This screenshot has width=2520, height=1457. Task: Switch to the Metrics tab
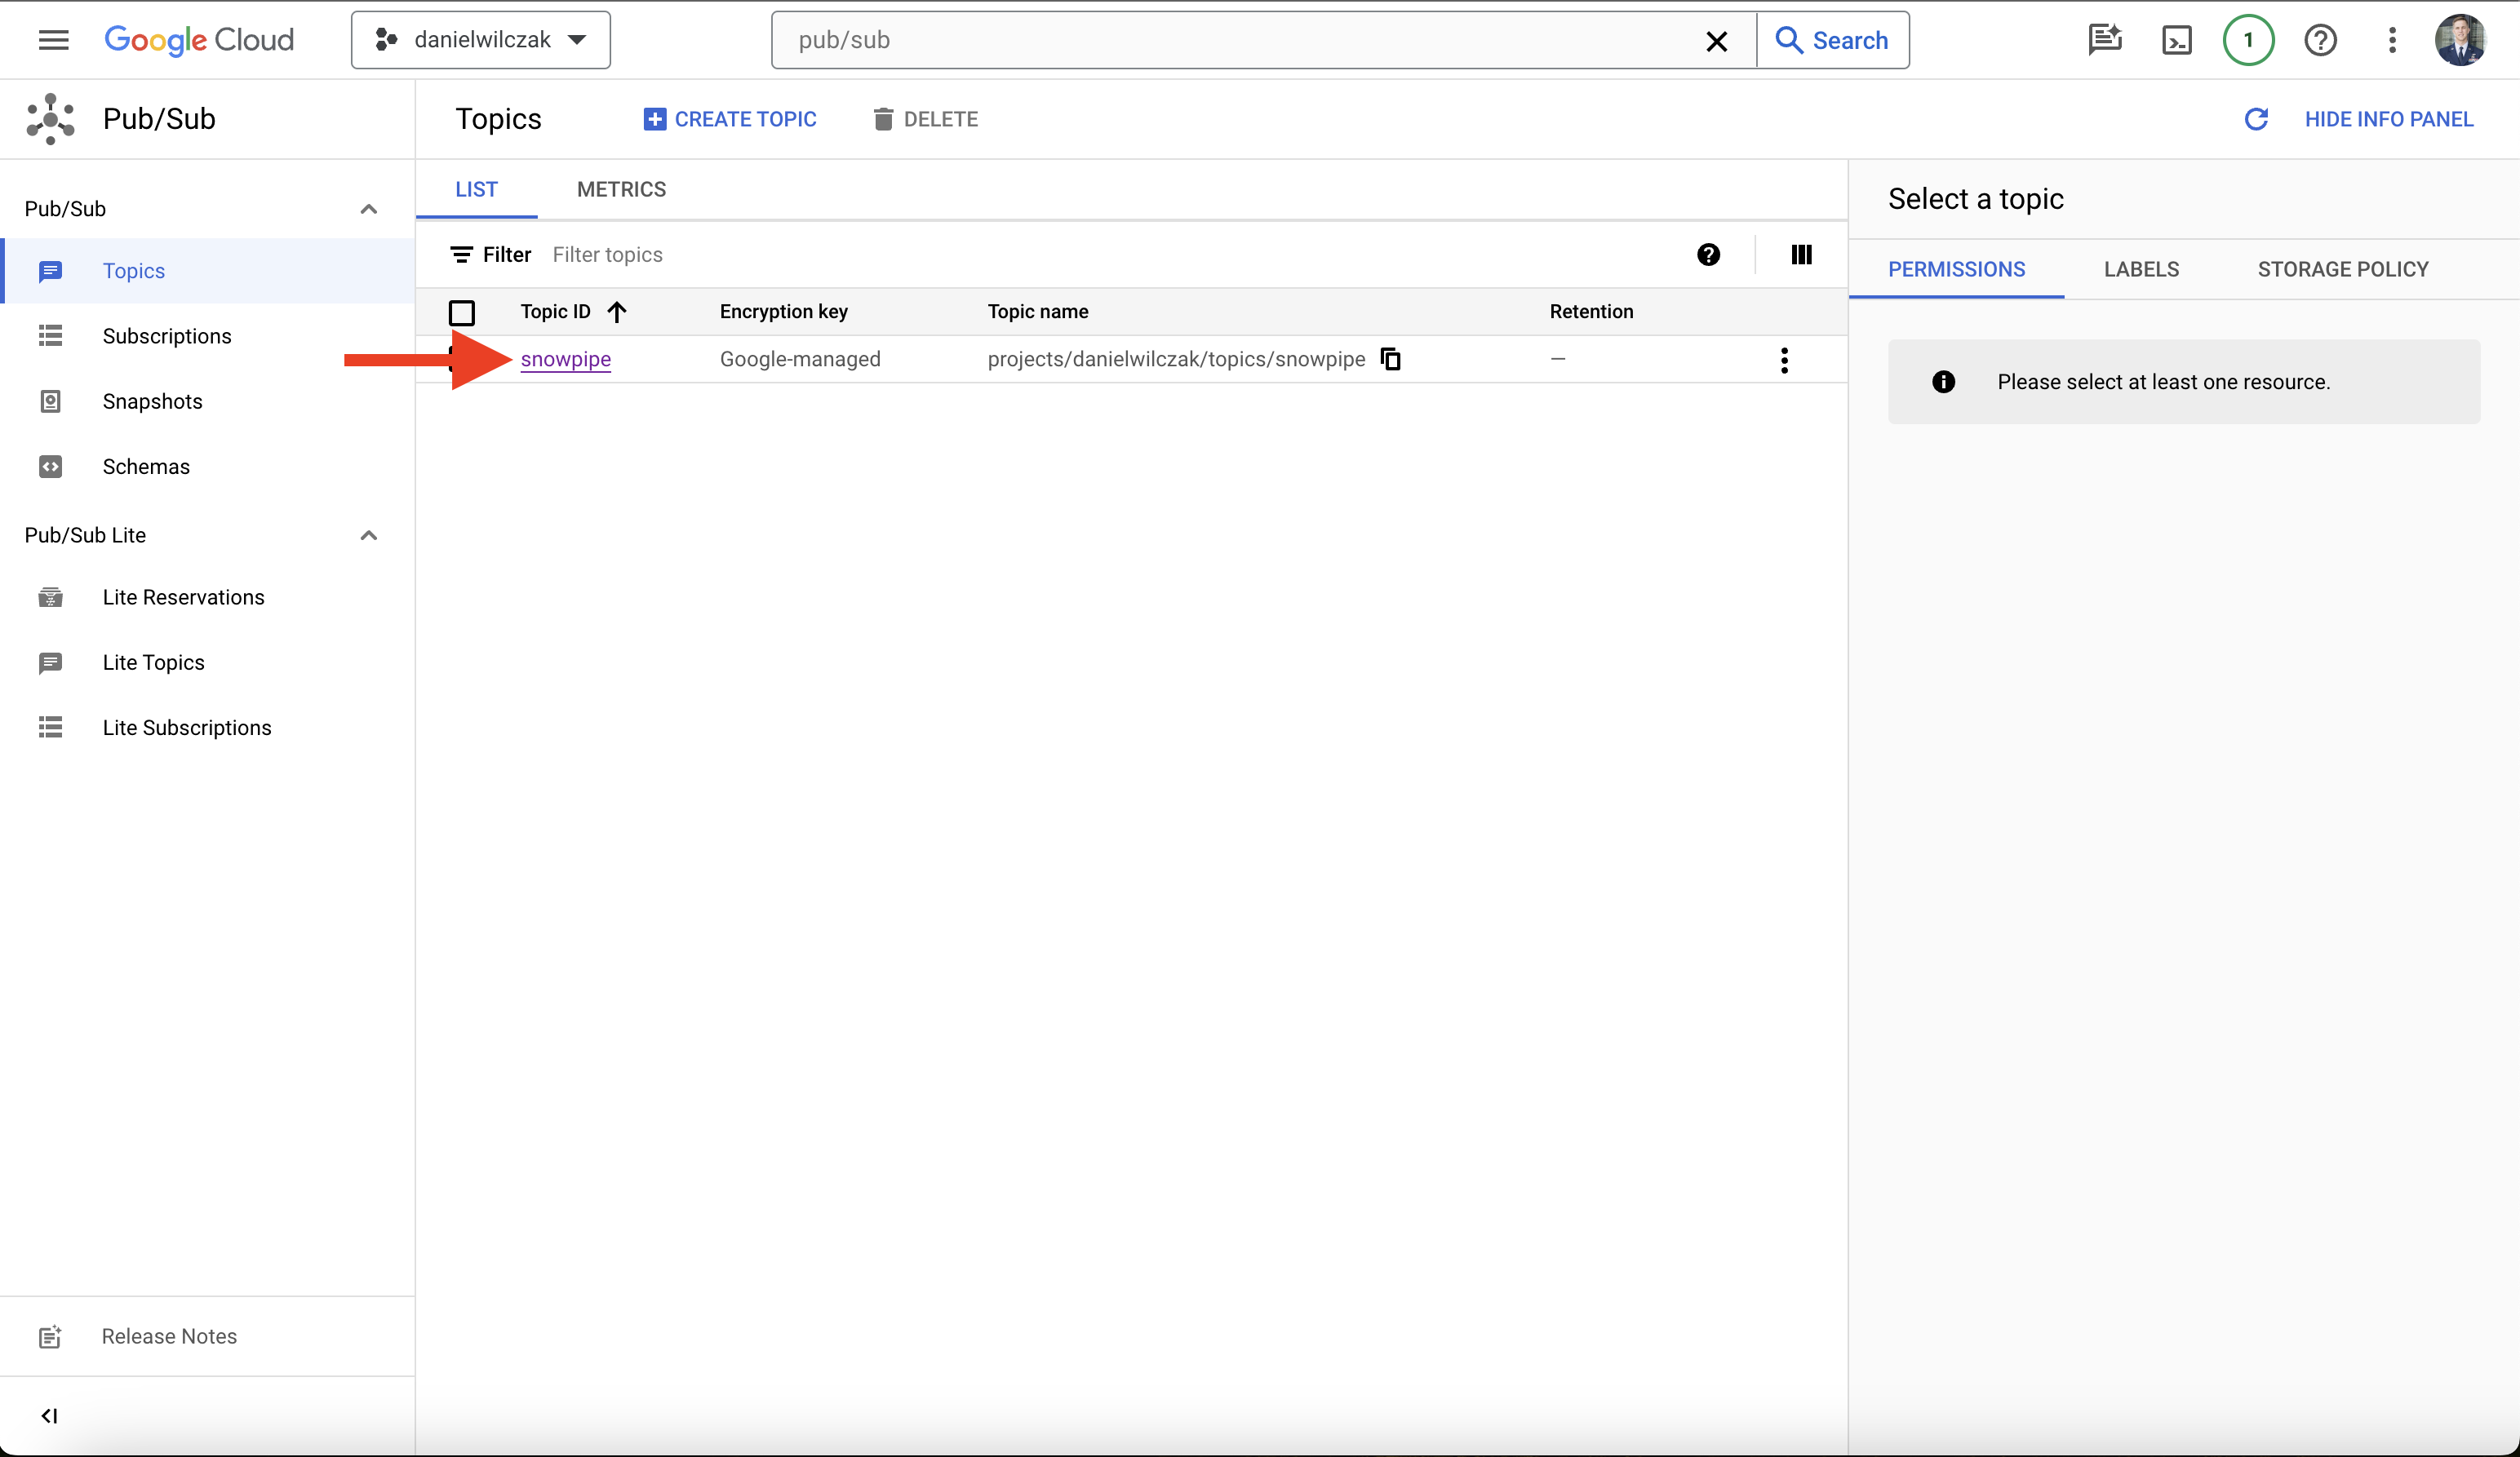coord(621,189)
